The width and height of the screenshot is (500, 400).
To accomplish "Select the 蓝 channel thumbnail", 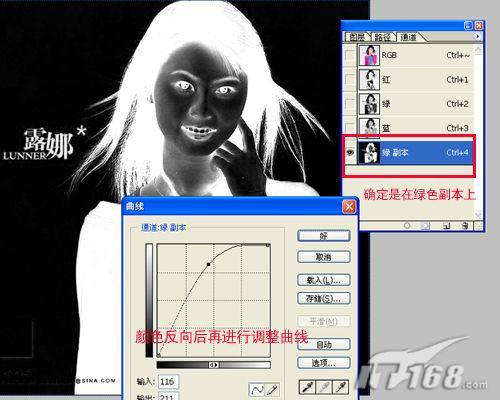I will 369,128.
